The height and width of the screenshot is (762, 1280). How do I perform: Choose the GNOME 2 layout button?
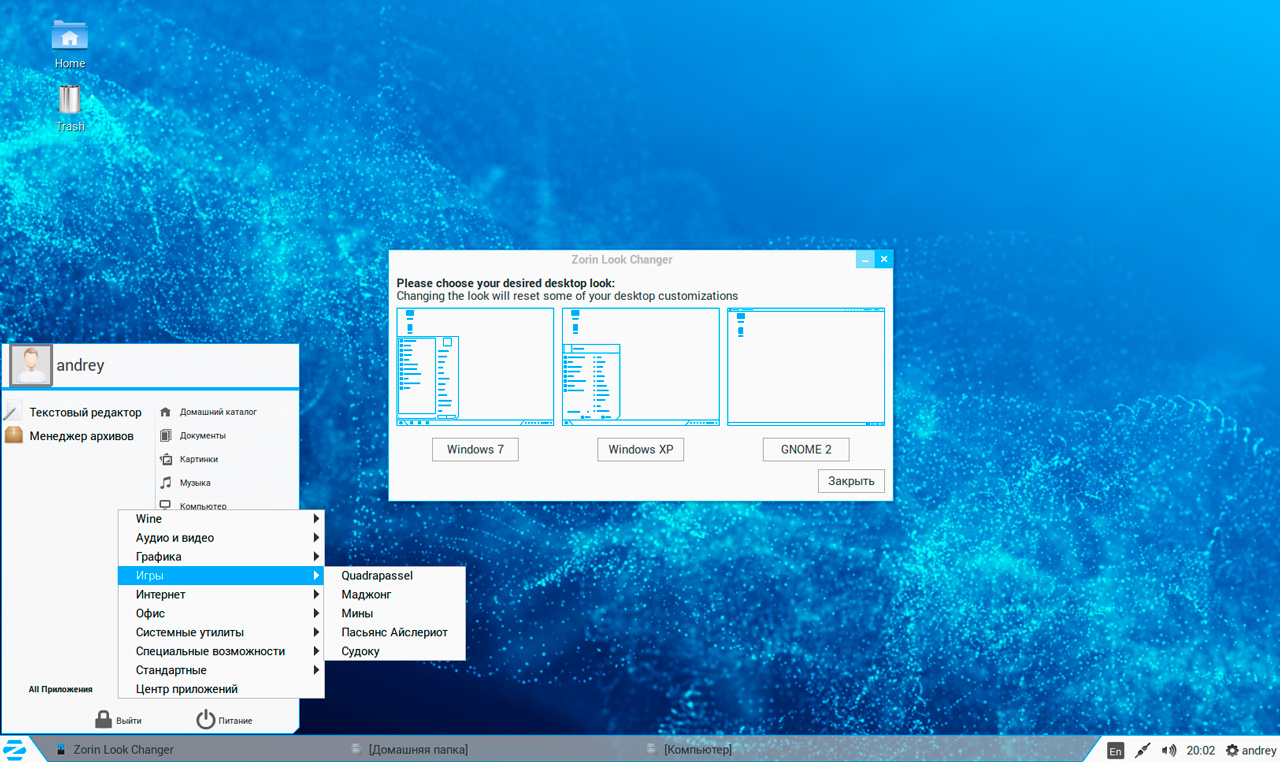point(805,449)
